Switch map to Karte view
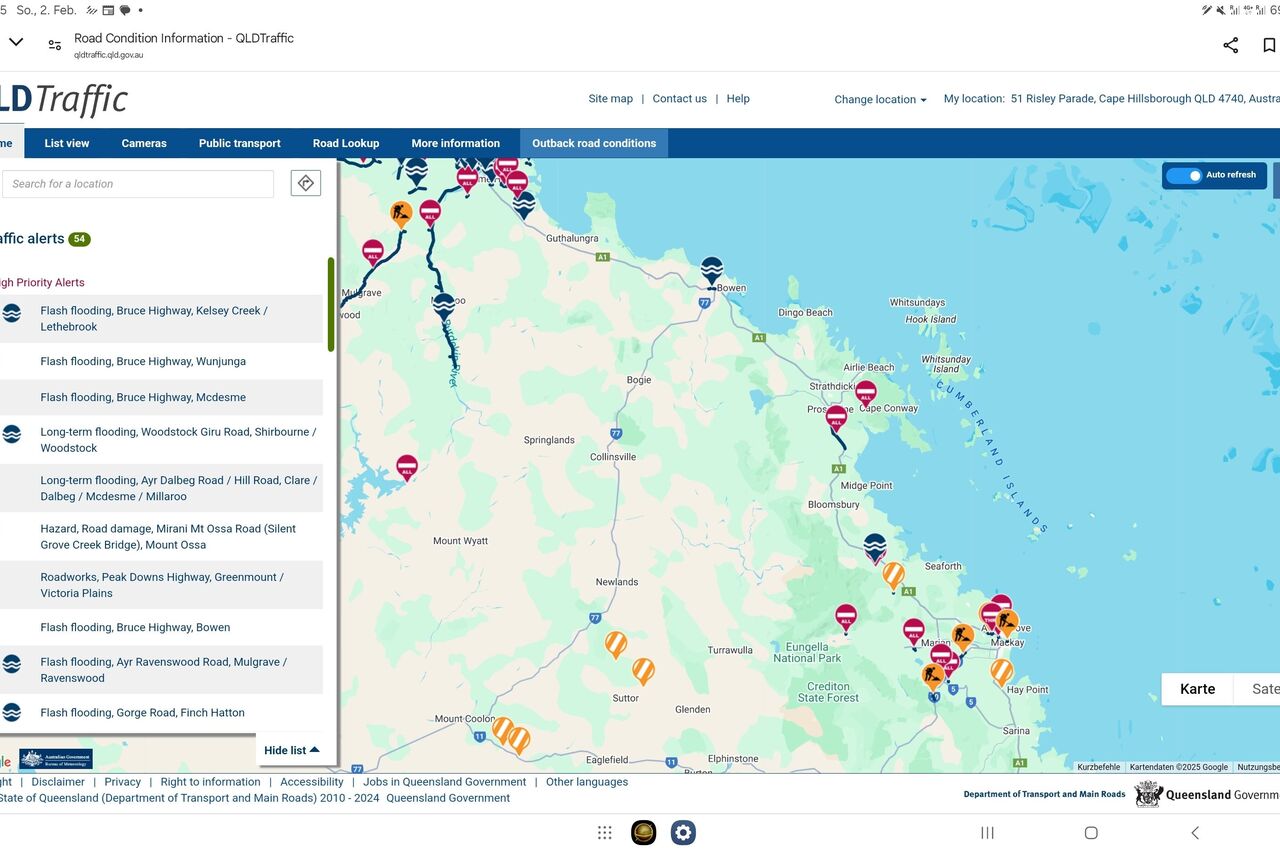Viewport: 1280px width, 852px height. coord(1197,689)
